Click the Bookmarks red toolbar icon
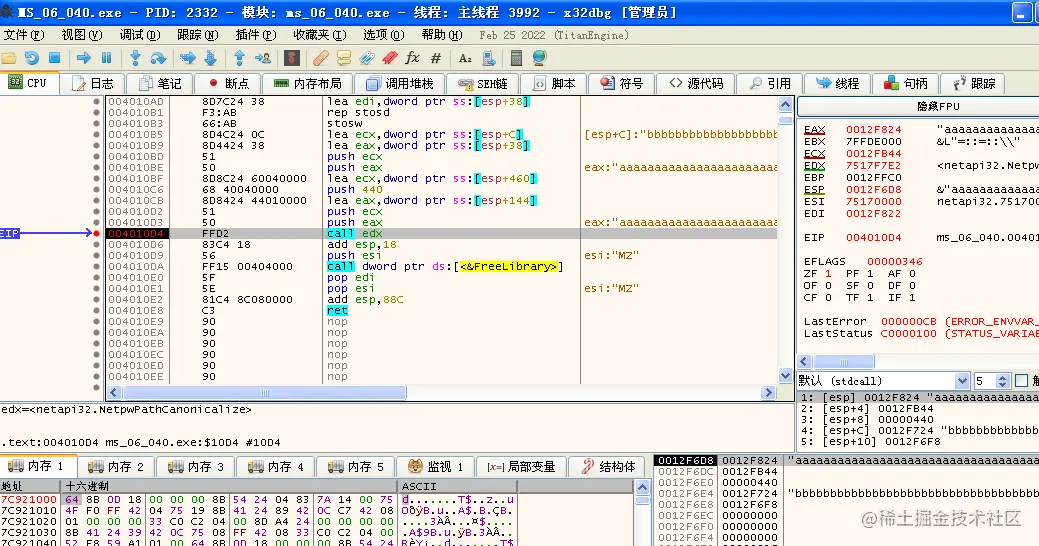Image resolution: width=1039 pixels, height=546 pixels. (390, 58)
